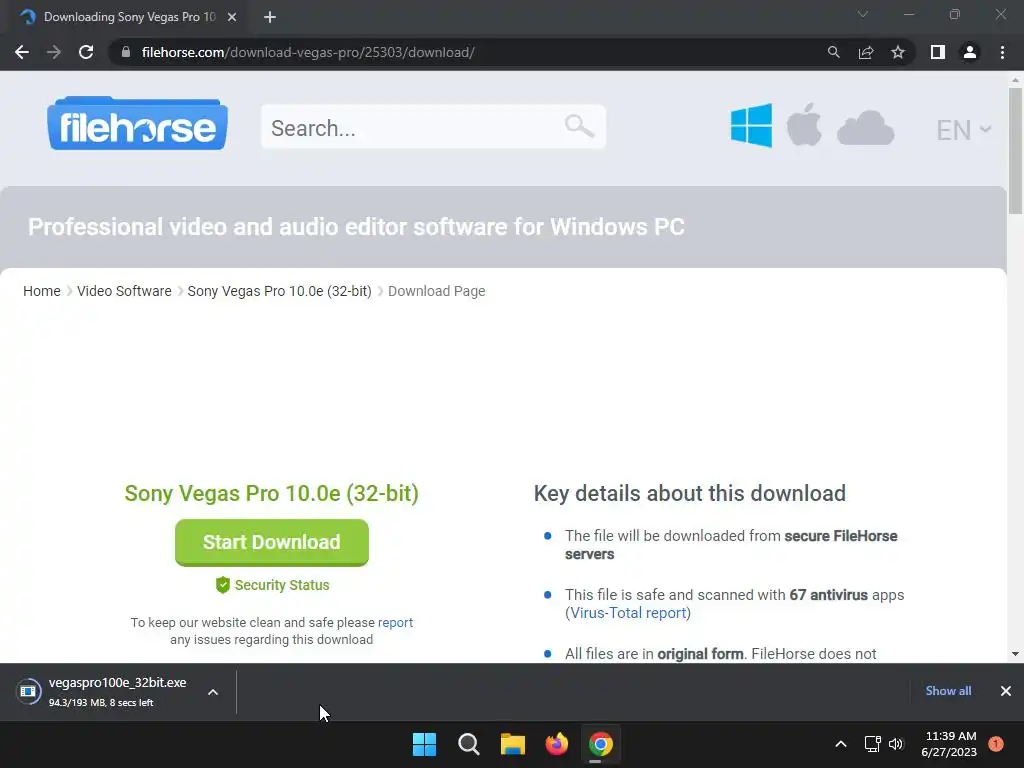Open the Chrome profile menu

[970, 52]
